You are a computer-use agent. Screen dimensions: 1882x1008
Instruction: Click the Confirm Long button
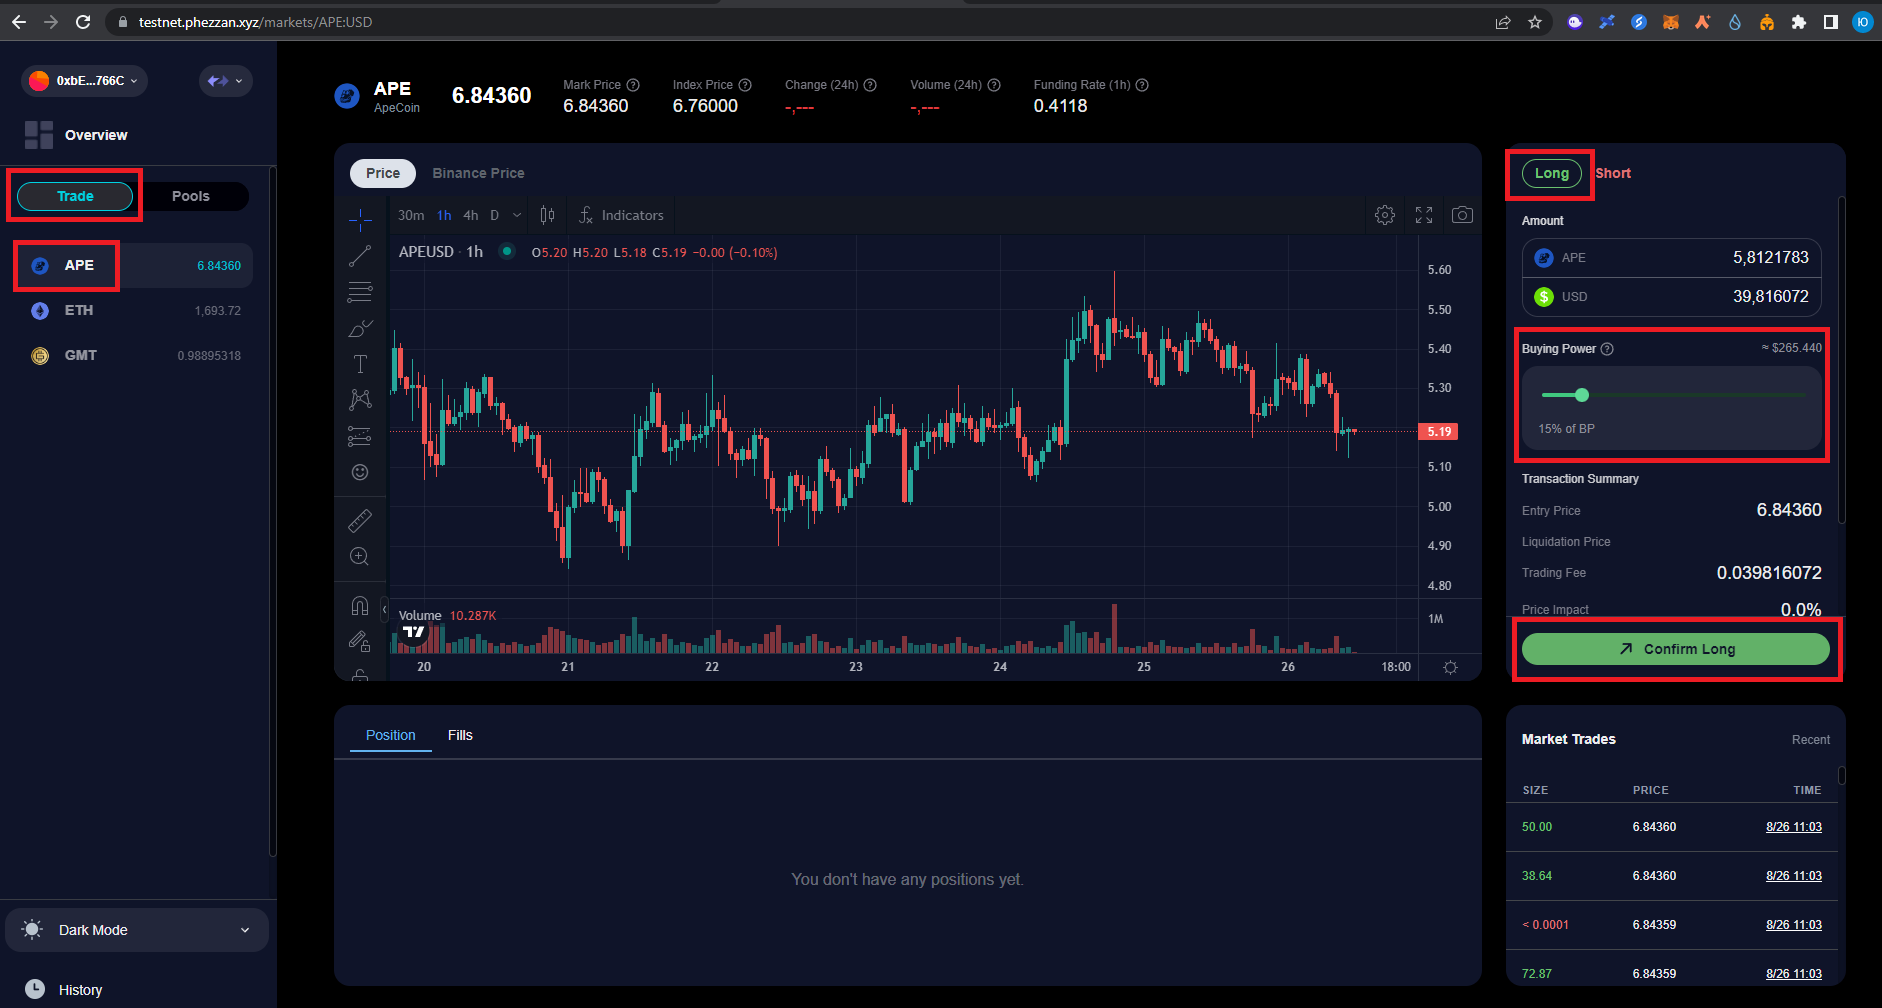coord(1676,649)
